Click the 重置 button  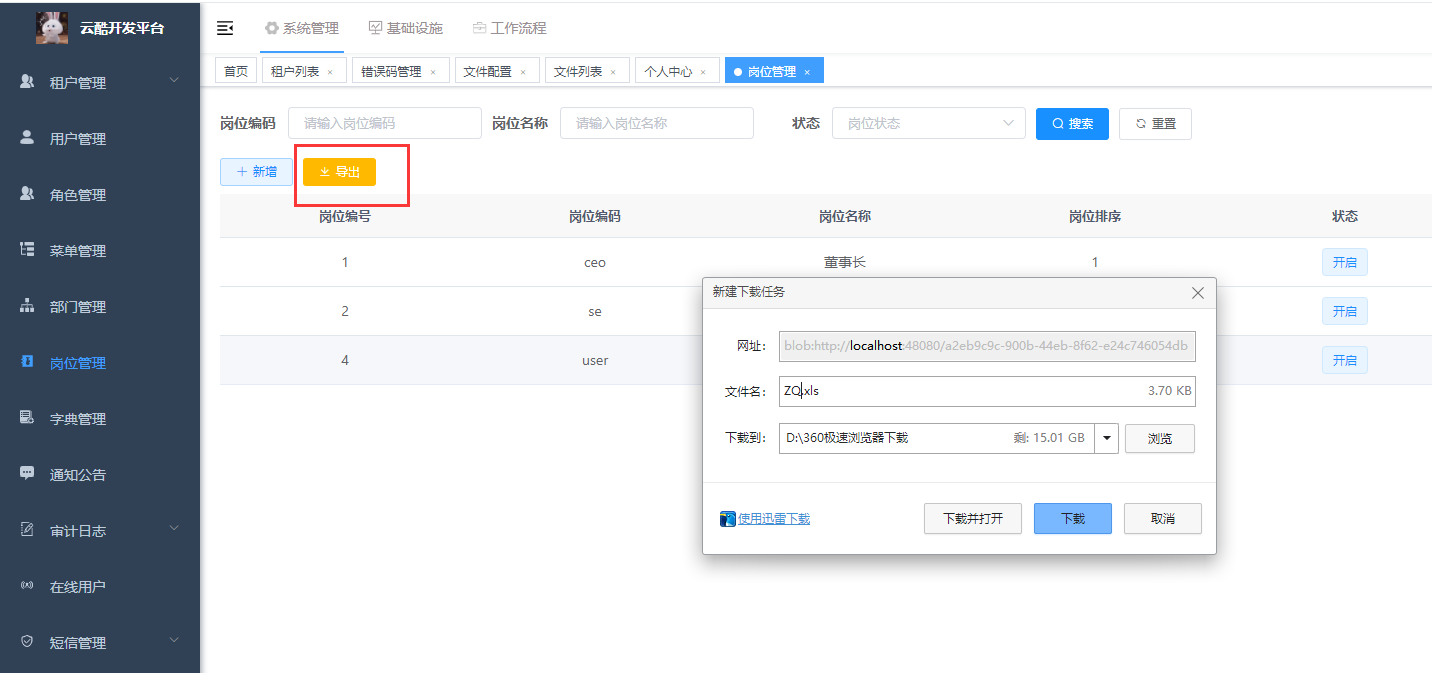(x=1155, y=124)
